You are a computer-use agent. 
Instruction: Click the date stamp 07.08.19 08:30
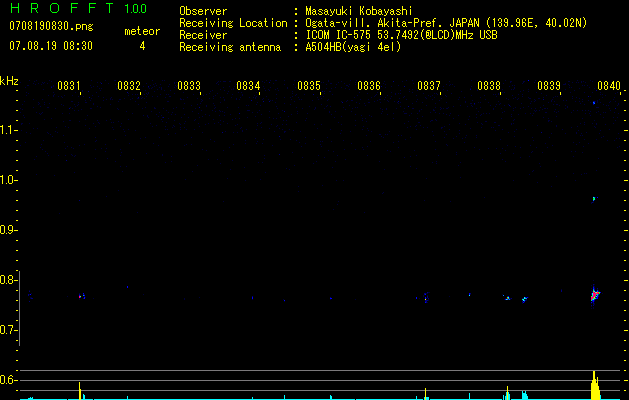[x=51, y=46]
